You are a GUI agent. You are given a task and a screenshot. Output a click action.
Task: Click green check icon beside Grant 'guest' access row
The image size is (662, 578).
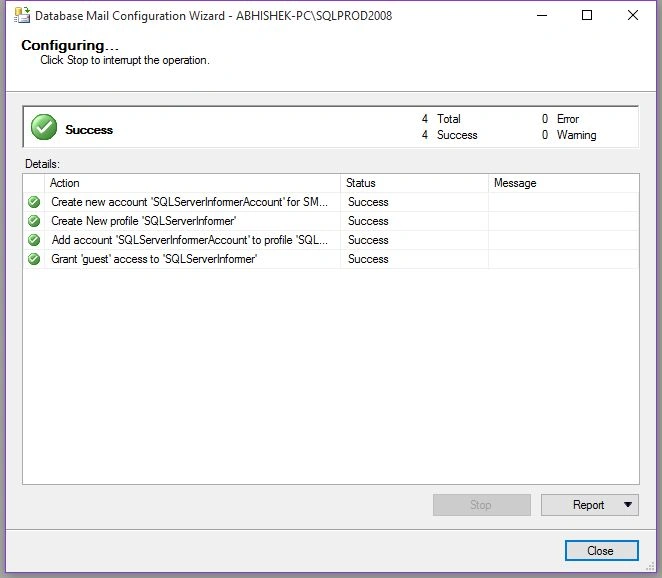coord(34,259)
